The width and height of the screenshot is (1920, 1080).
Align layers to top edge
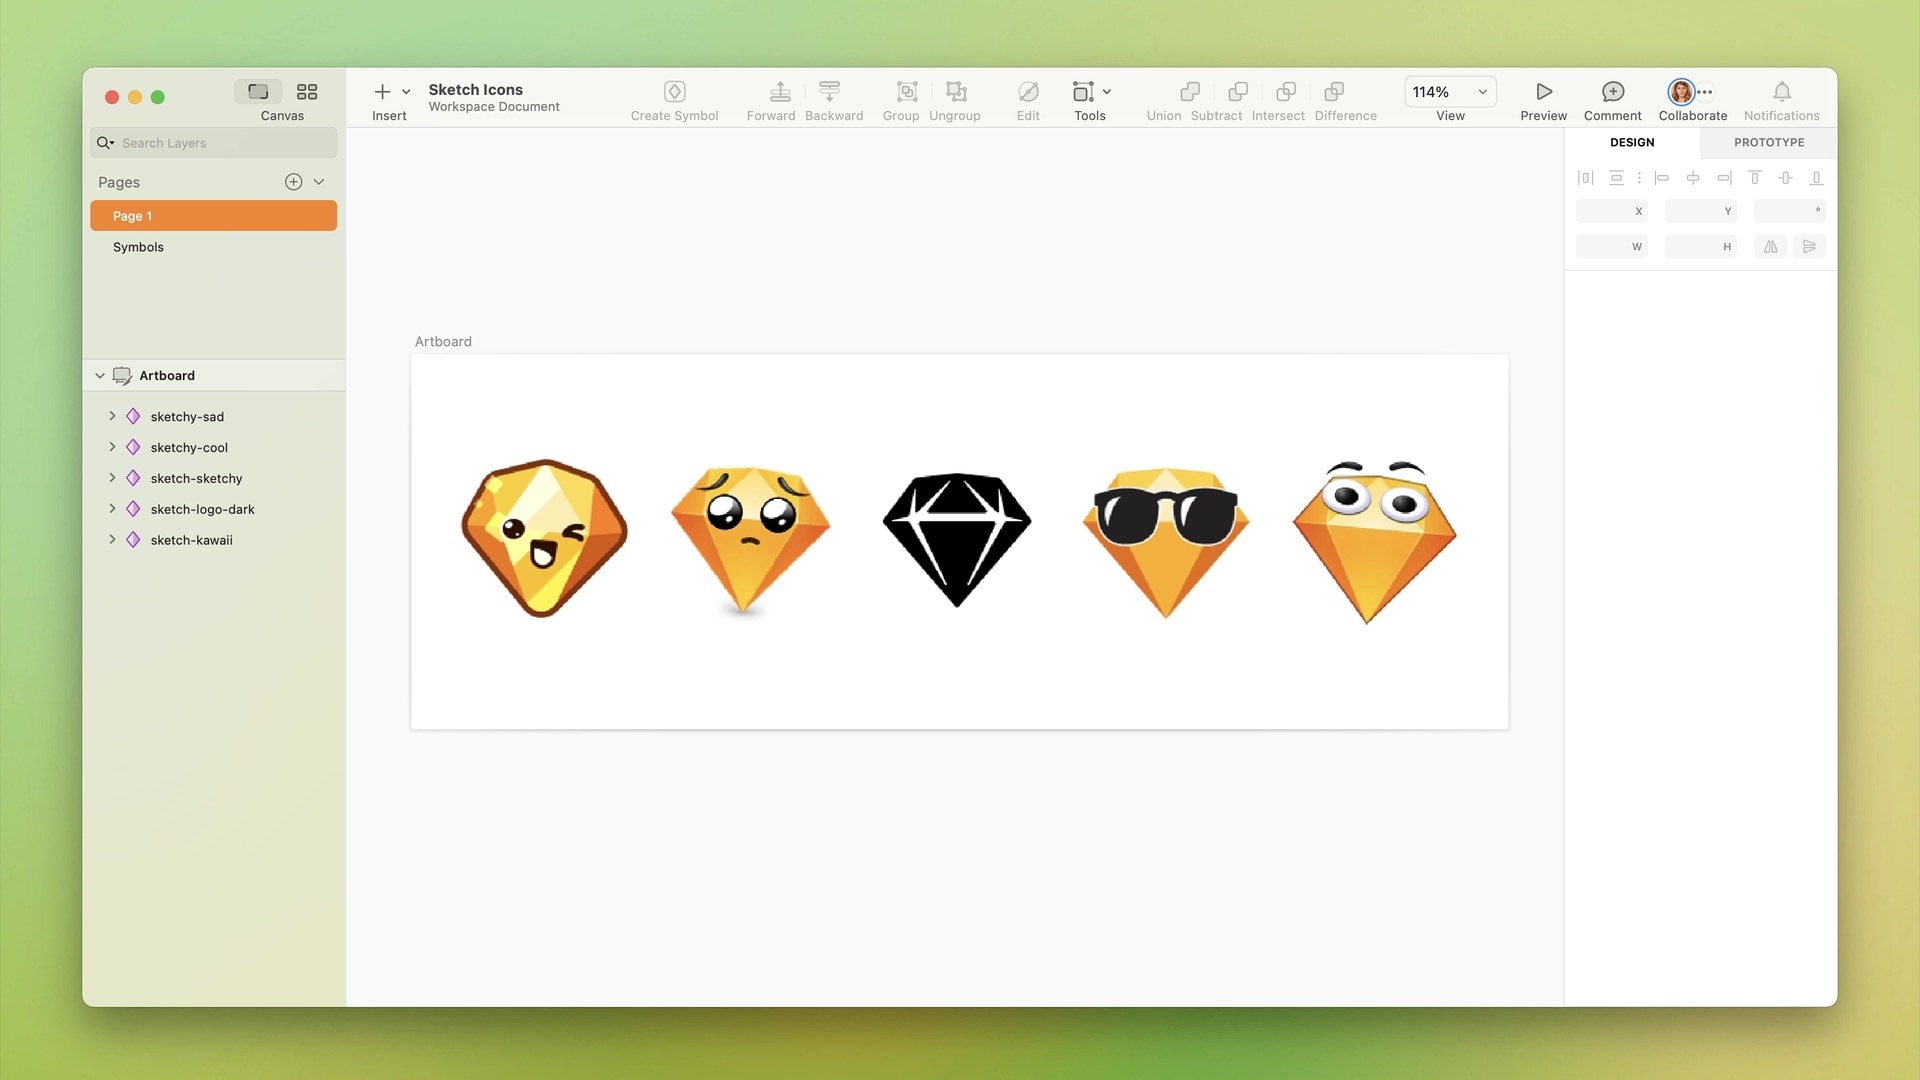pyautogui.click(x=1754, y=178)
